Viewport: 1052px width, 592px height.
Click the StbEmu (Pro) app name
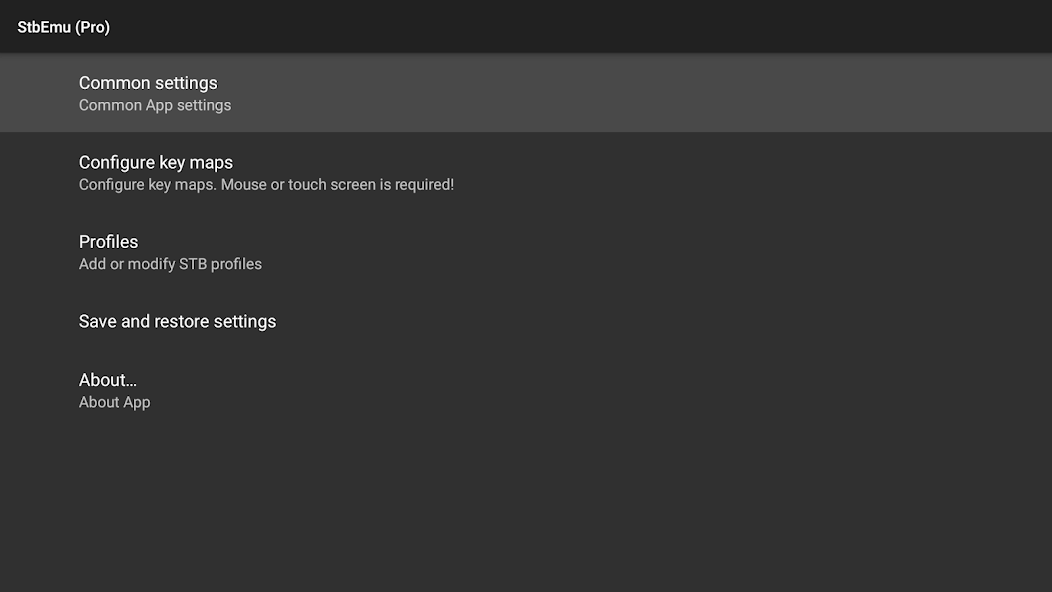[x=63, y=27]
